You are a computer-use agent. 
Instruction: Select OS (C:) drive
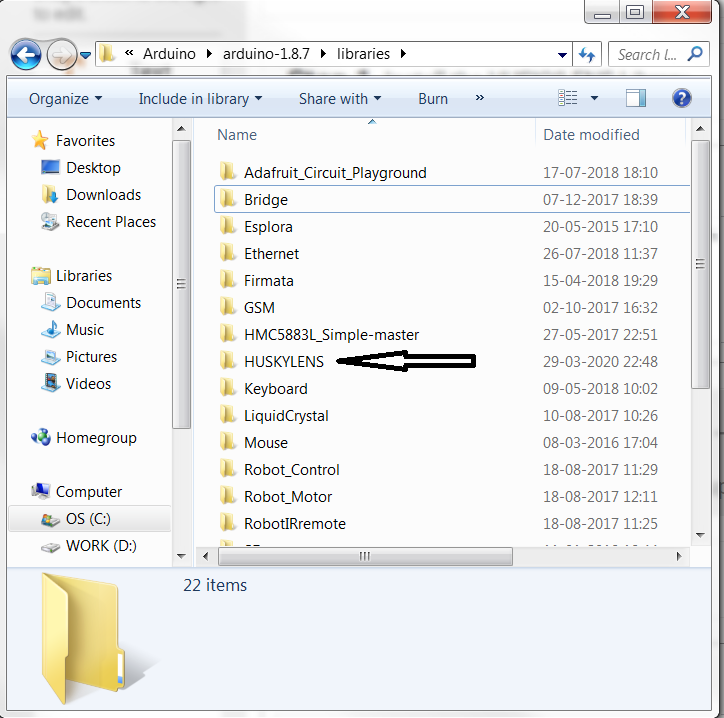(x=88, y=519)
